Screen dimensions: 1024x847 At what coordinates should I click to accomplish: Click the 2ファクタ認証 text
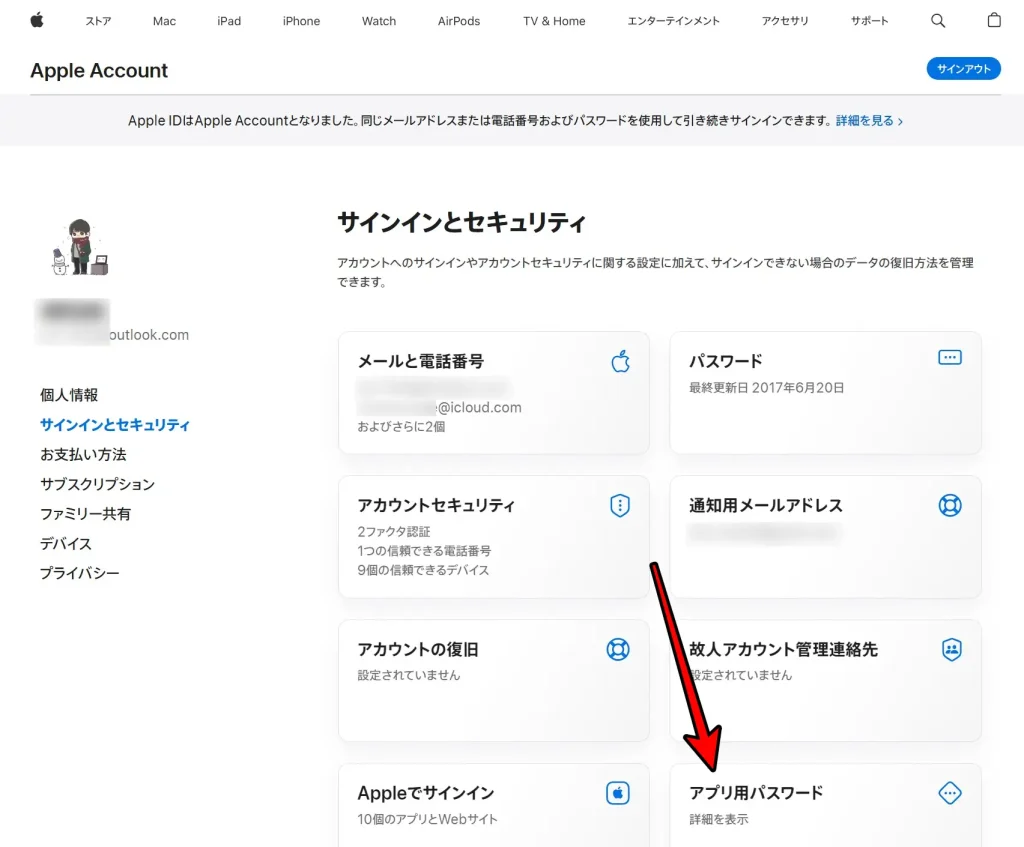click(x=394, y=532)
